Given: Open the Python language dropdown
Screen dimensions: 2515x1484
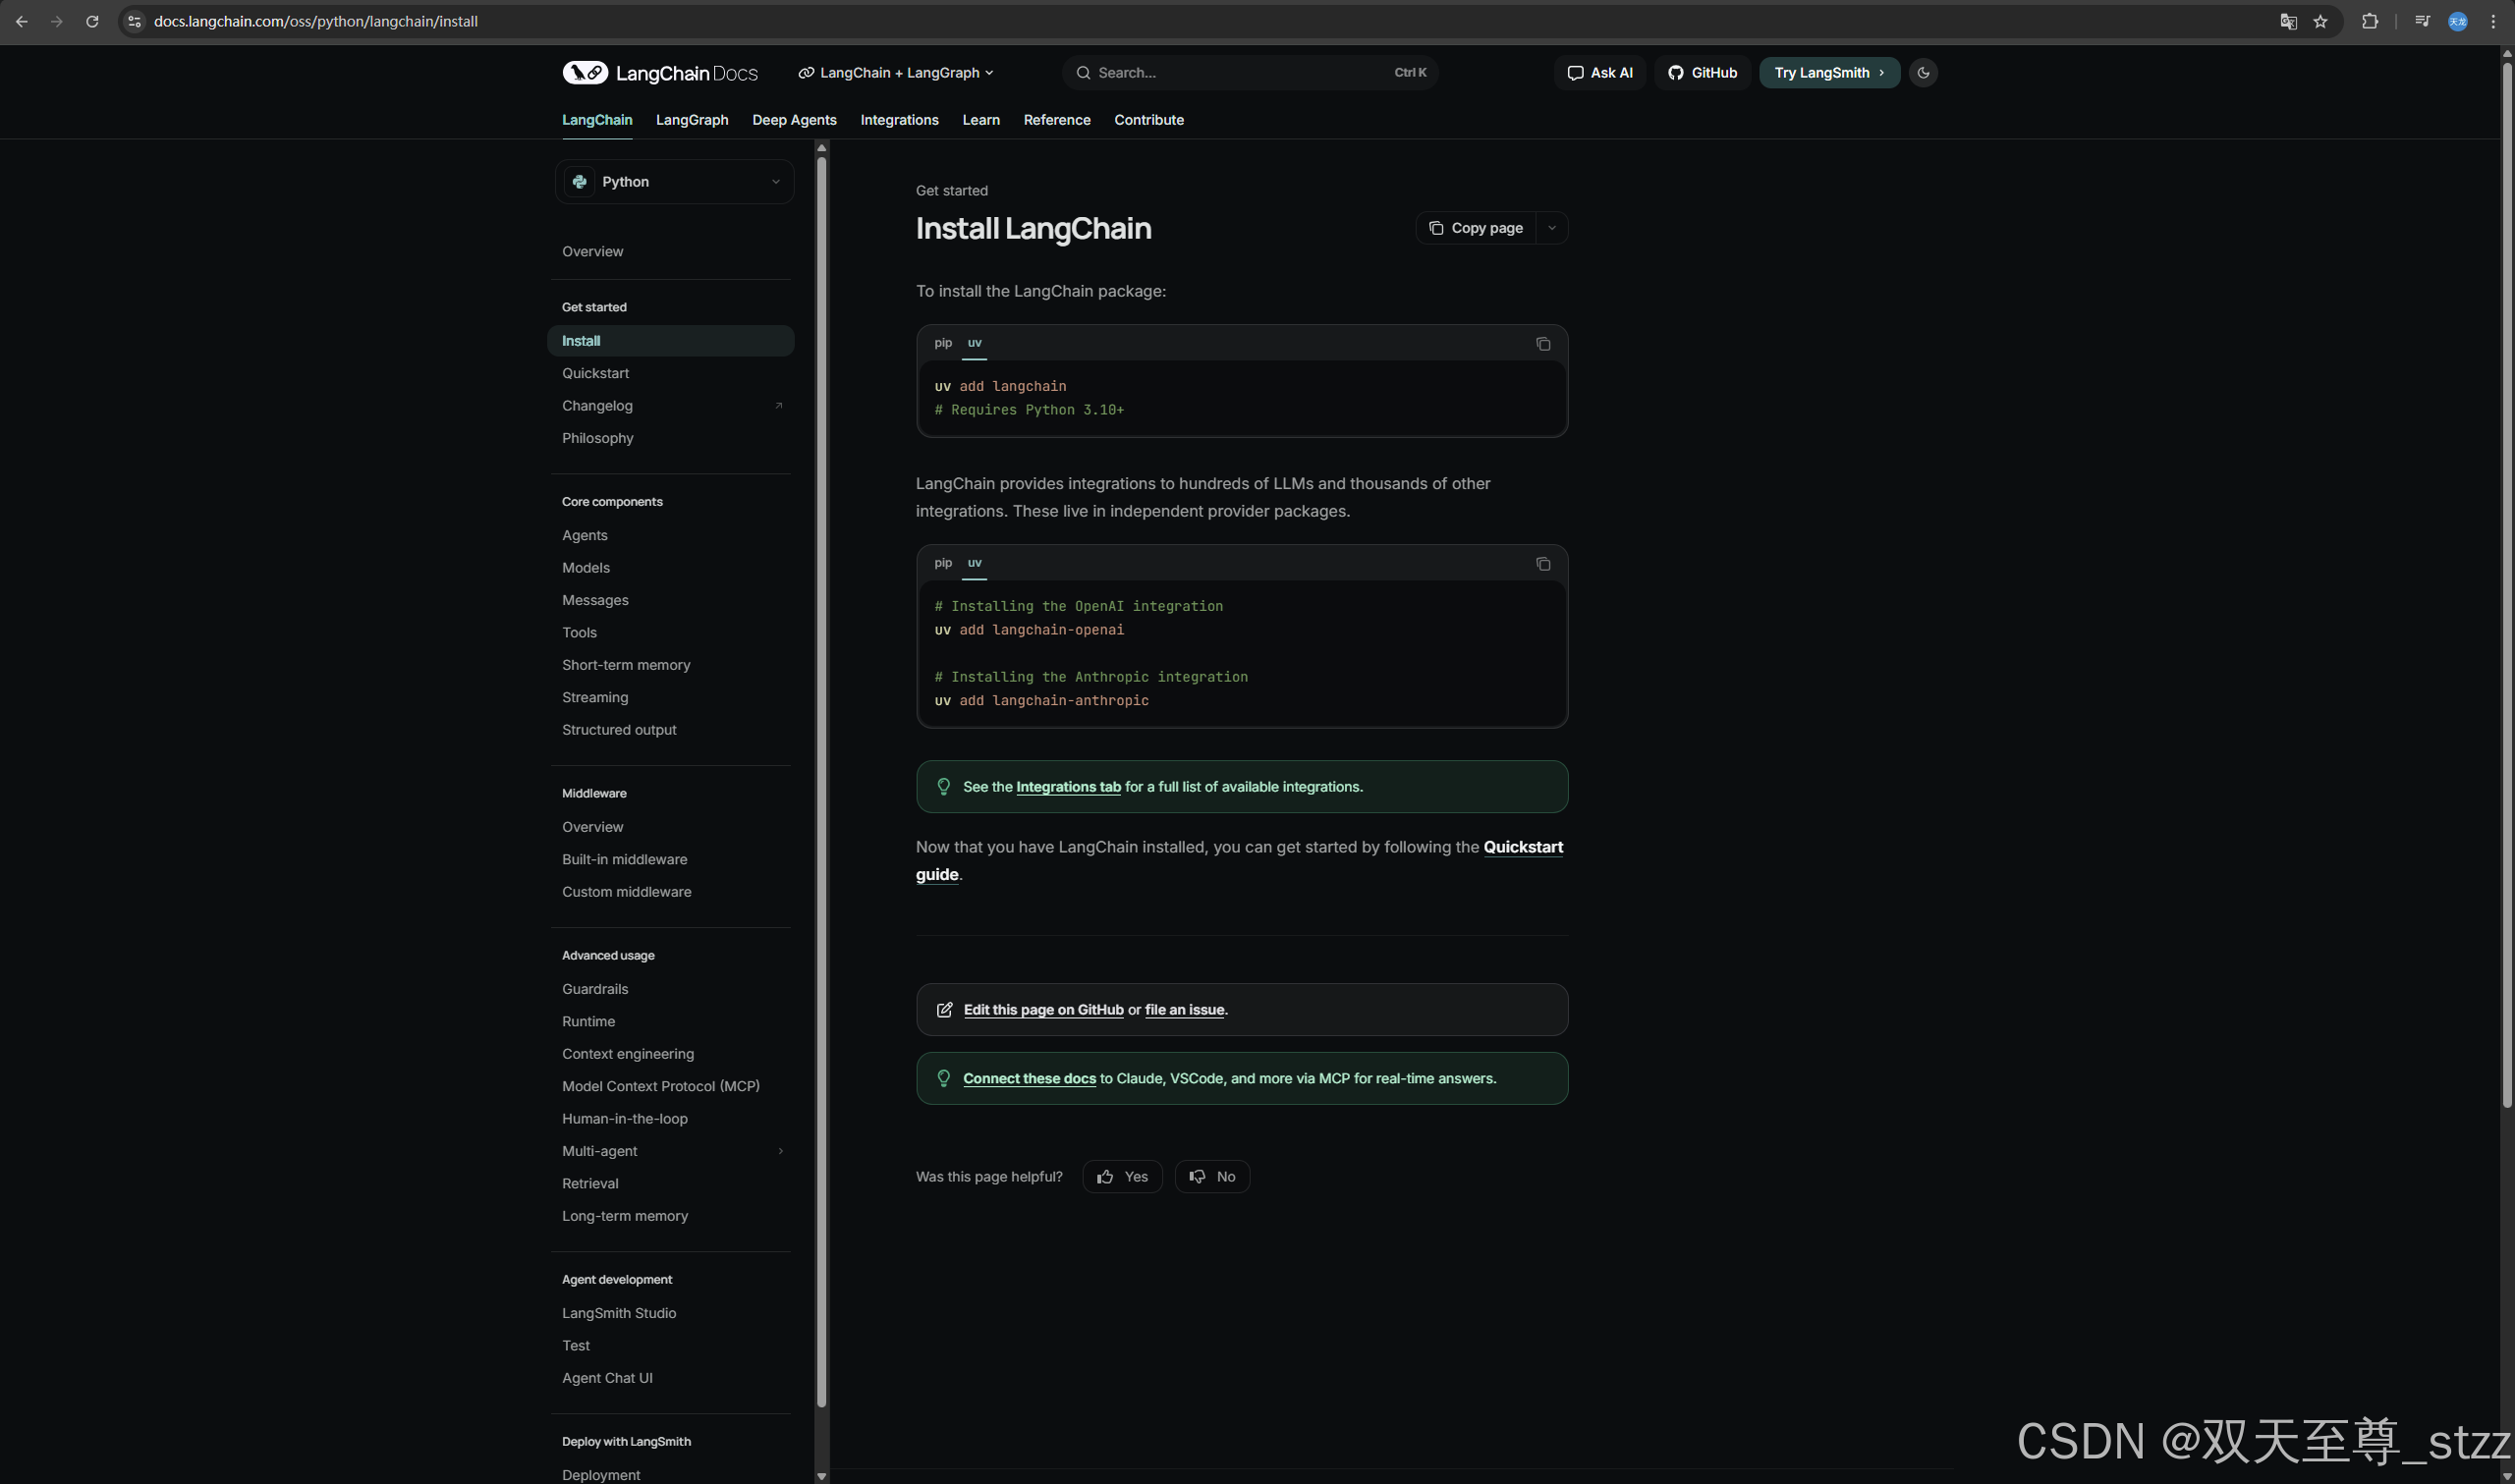Looking at the screenshot, I should pyautogui.click(x=674, y=182).
